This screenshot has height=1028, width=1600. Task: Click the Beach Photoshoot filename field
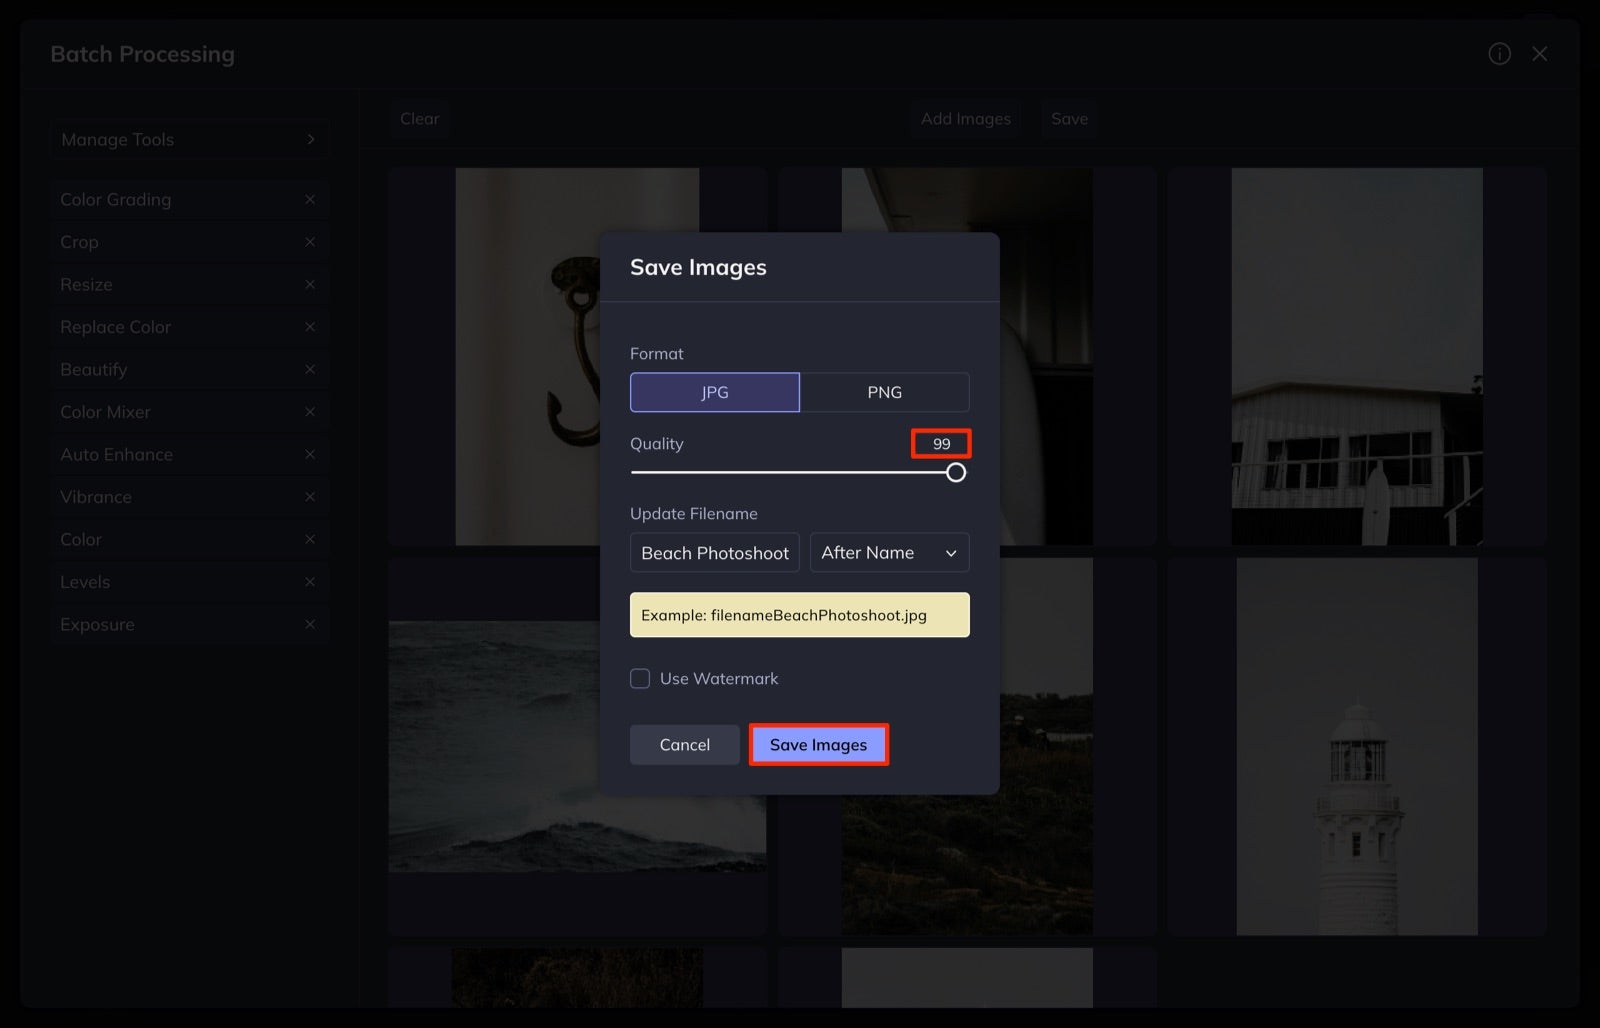714,552
